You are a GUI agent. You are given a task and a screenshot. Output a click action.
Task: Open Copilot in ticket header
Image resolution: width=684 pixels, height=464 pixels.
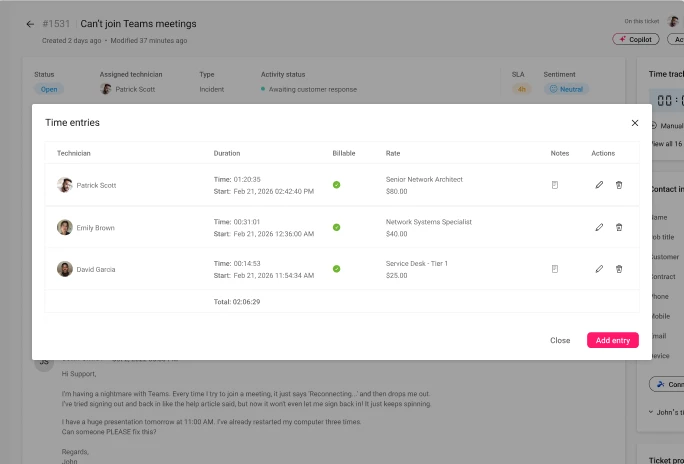coord(636,39)
